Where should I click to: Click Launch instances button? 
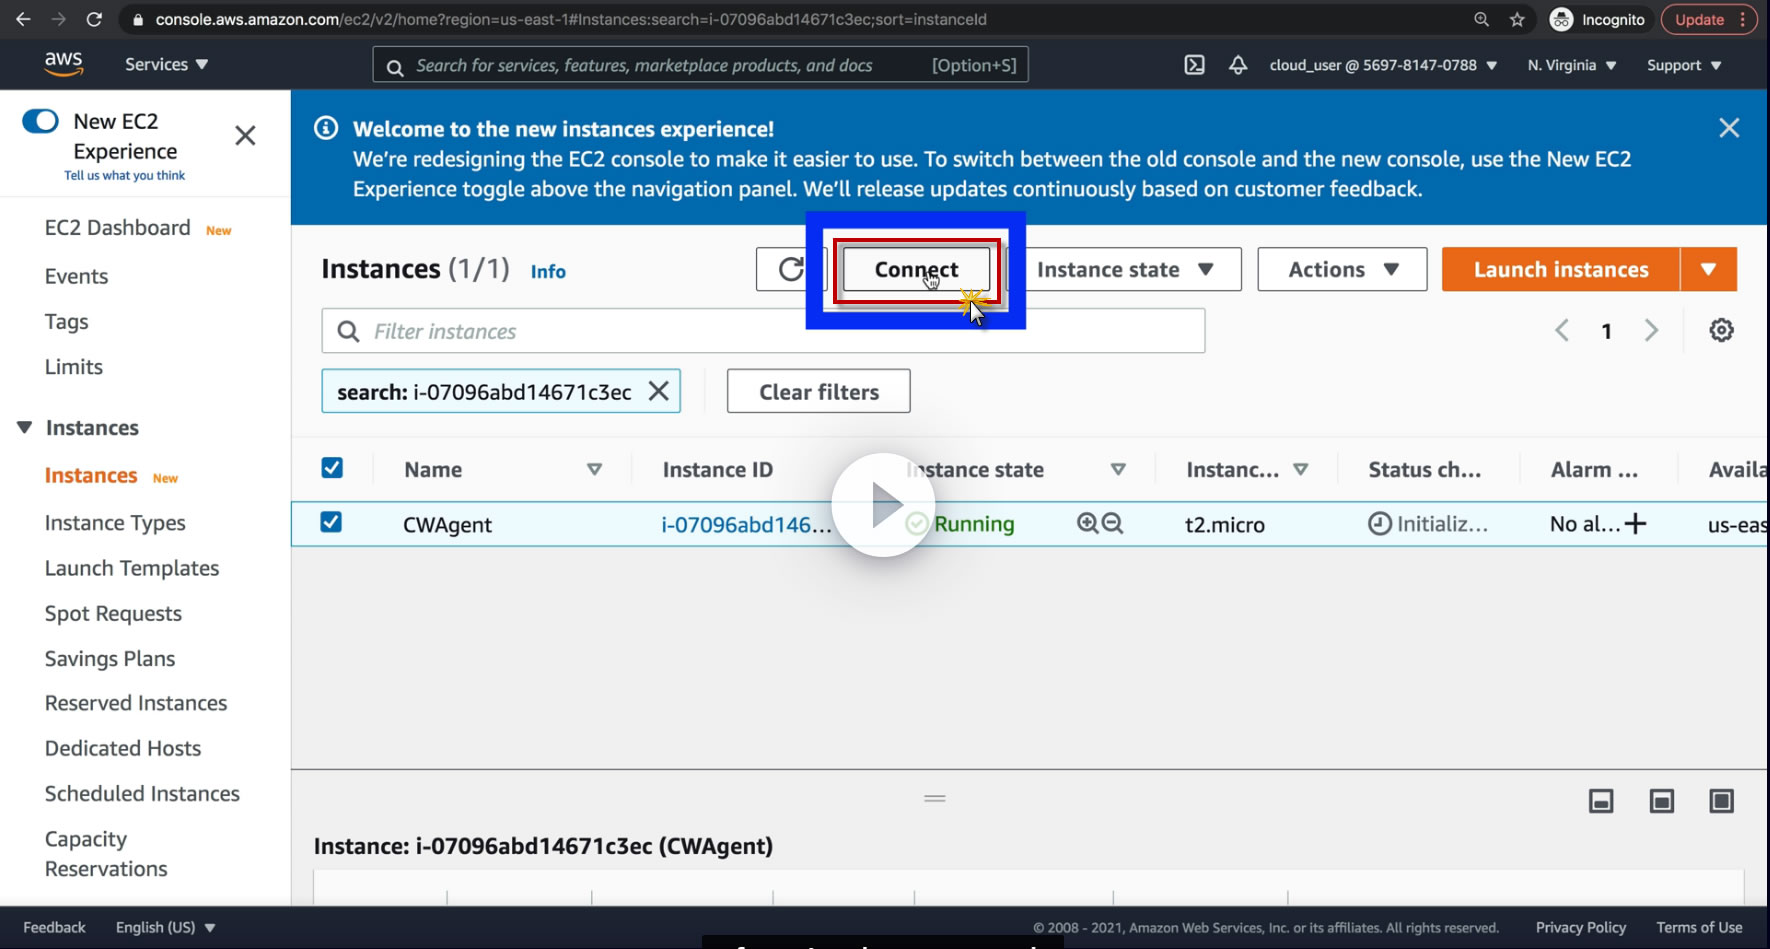1561,270
